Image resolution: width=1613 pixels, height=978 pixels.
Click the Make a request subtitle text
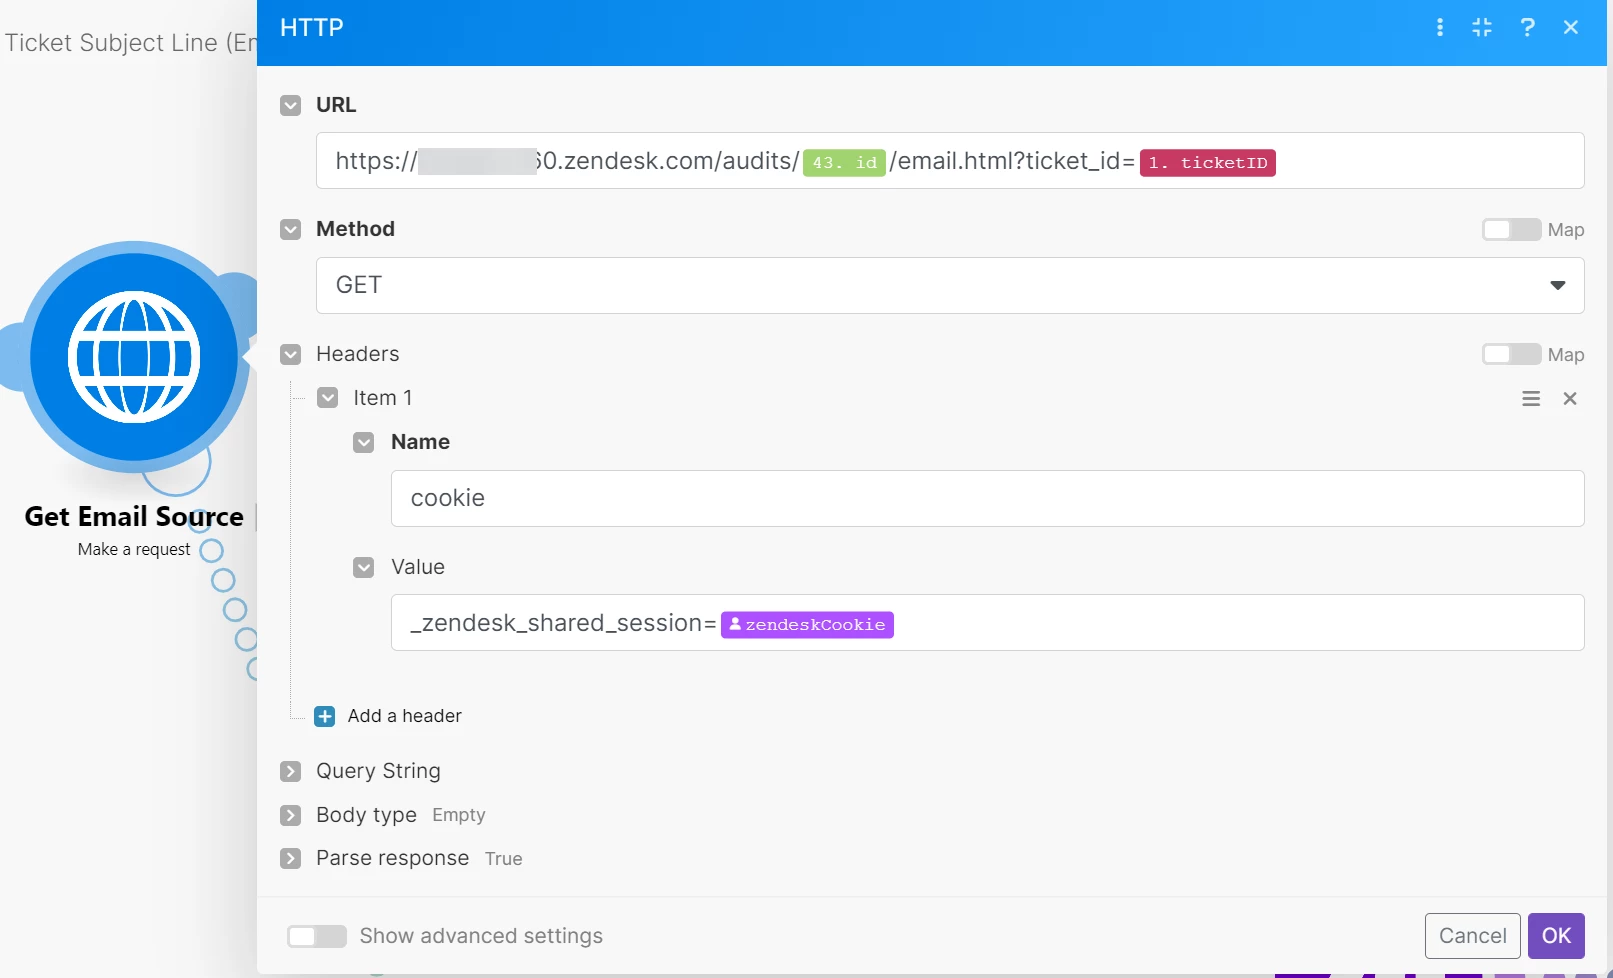click(134, 549)
